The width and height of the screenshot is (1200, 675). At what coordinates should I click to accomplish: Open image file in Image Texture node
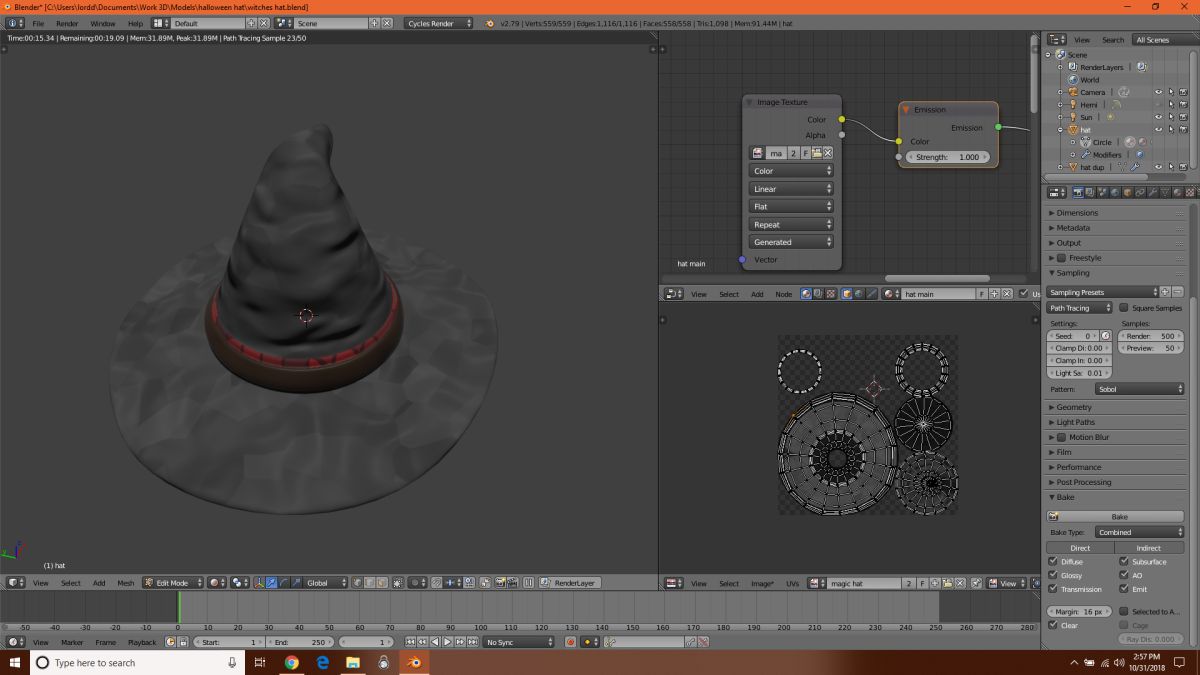pos(816,153)
